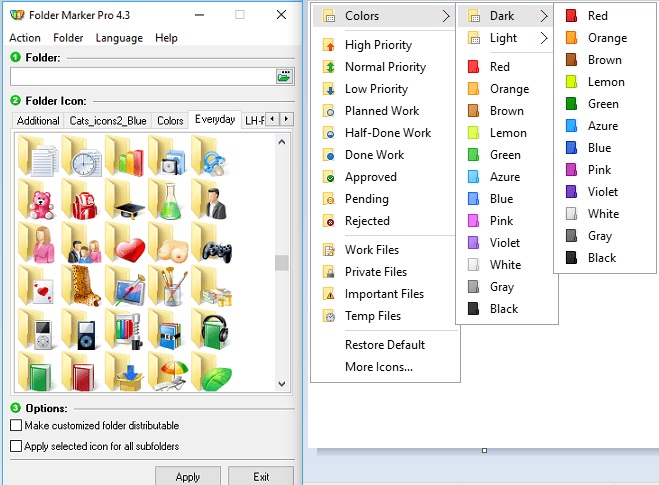The width and height of the screenshot is (659, 485).
Task: Select Rejected in the context menu
Action: coord(384,221)
